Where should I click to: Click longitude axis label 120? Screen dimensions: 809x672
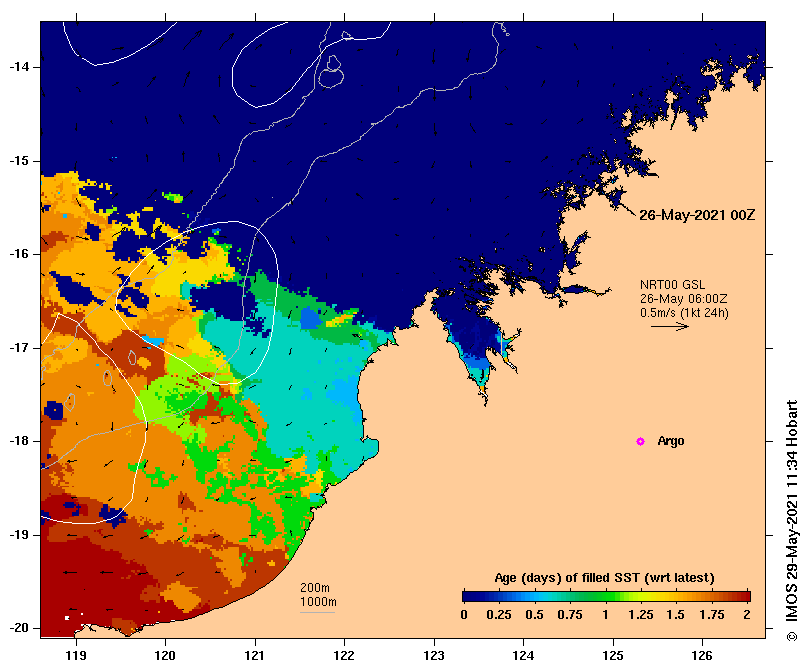click(x=166, y=655)
